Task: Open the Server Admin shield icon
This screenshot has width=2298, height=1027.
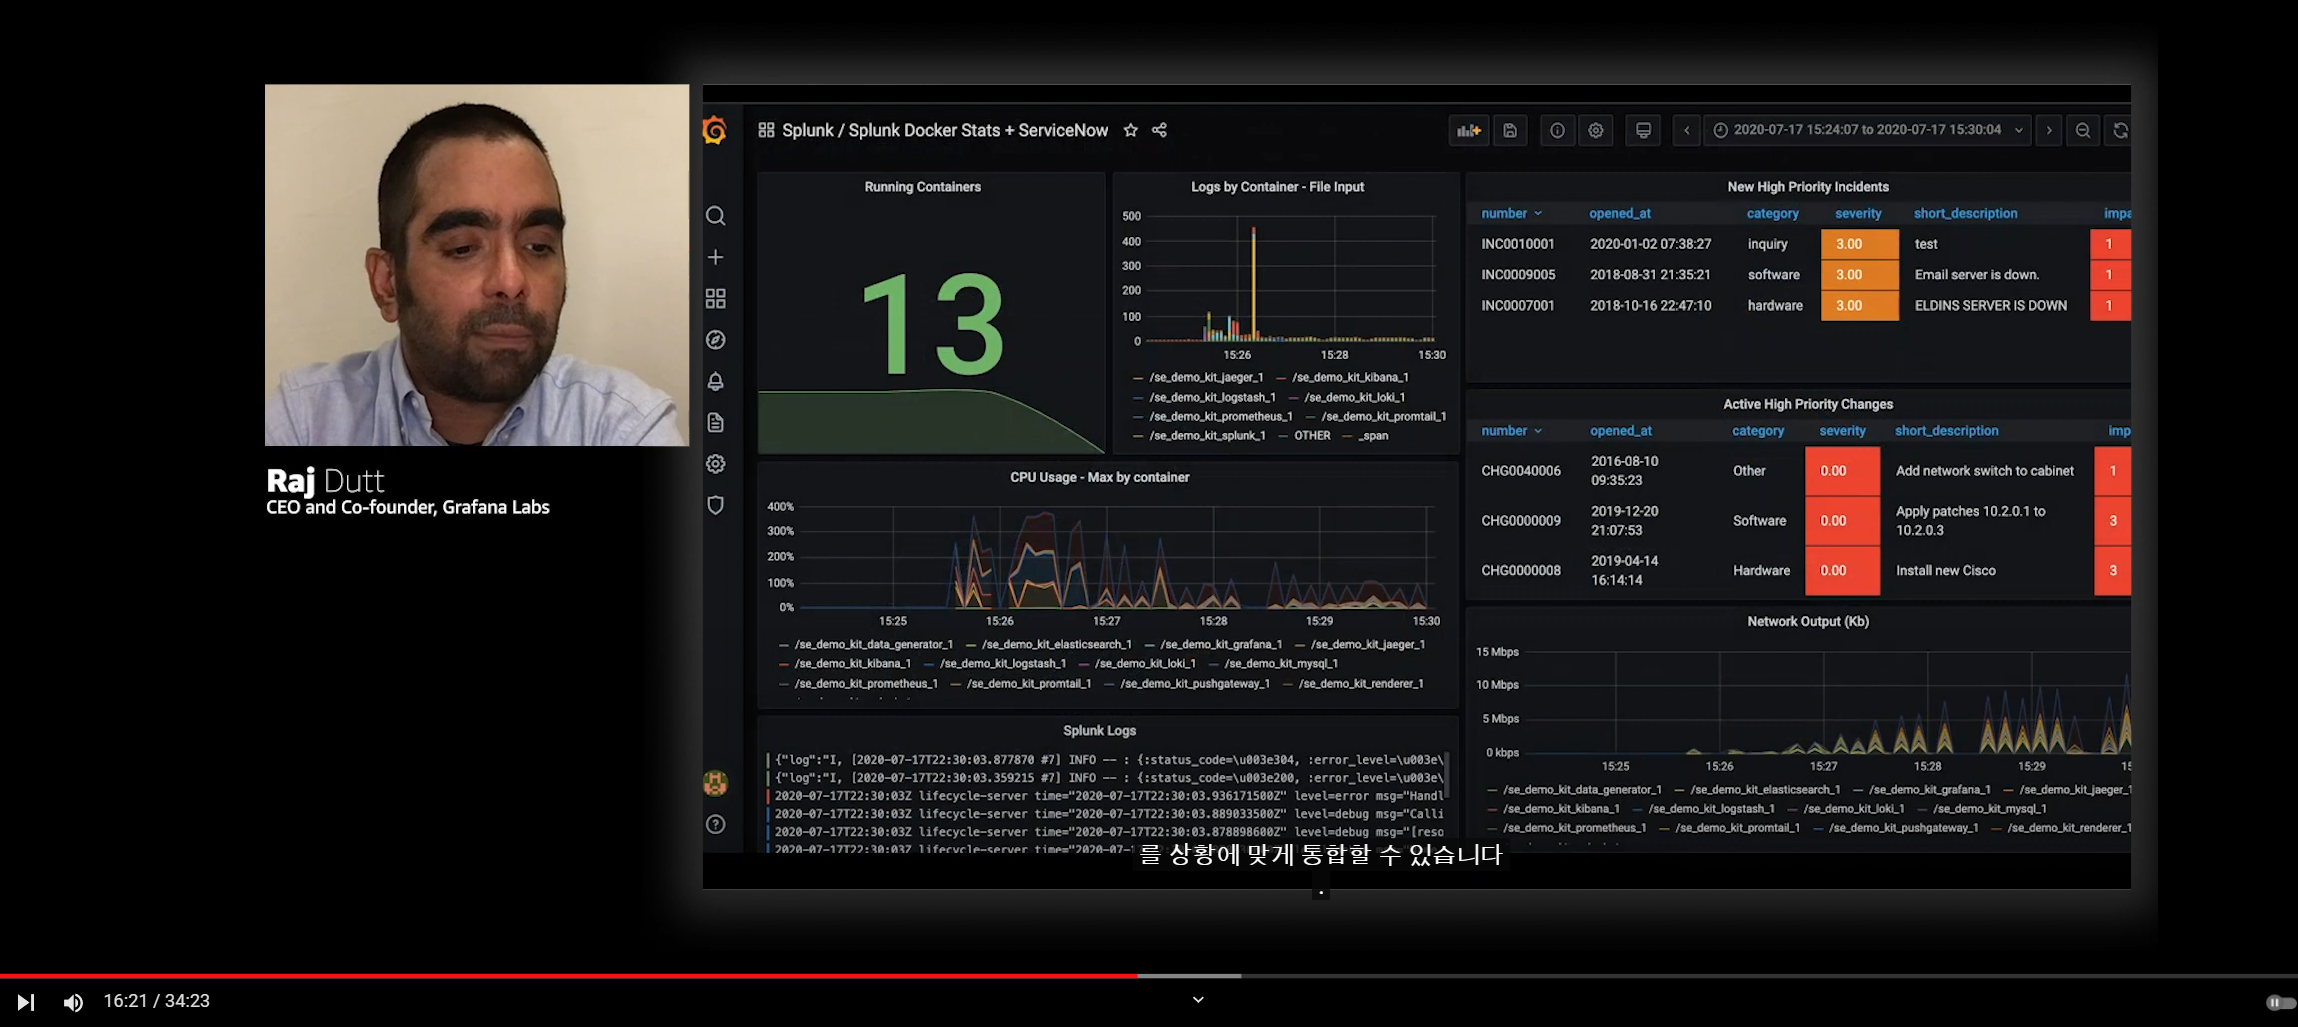Action: 715,505
